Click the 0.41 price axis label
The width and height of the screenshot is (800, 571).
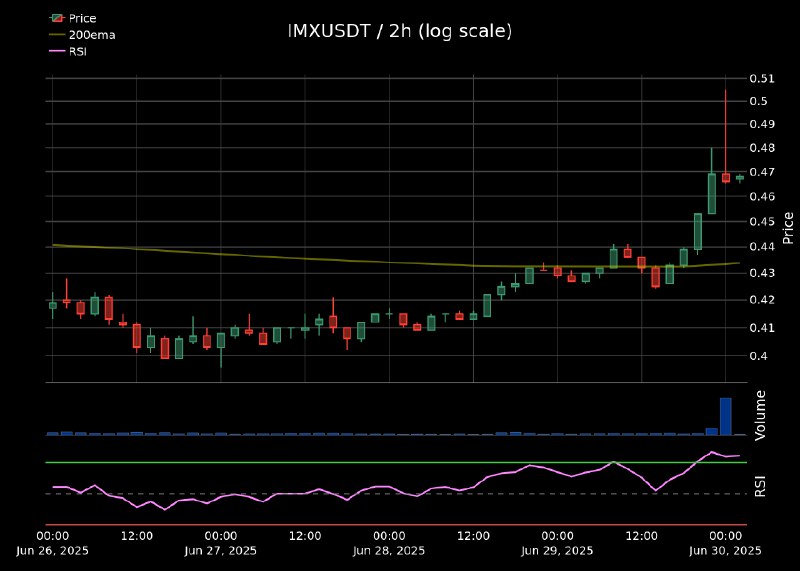(761, 328)
